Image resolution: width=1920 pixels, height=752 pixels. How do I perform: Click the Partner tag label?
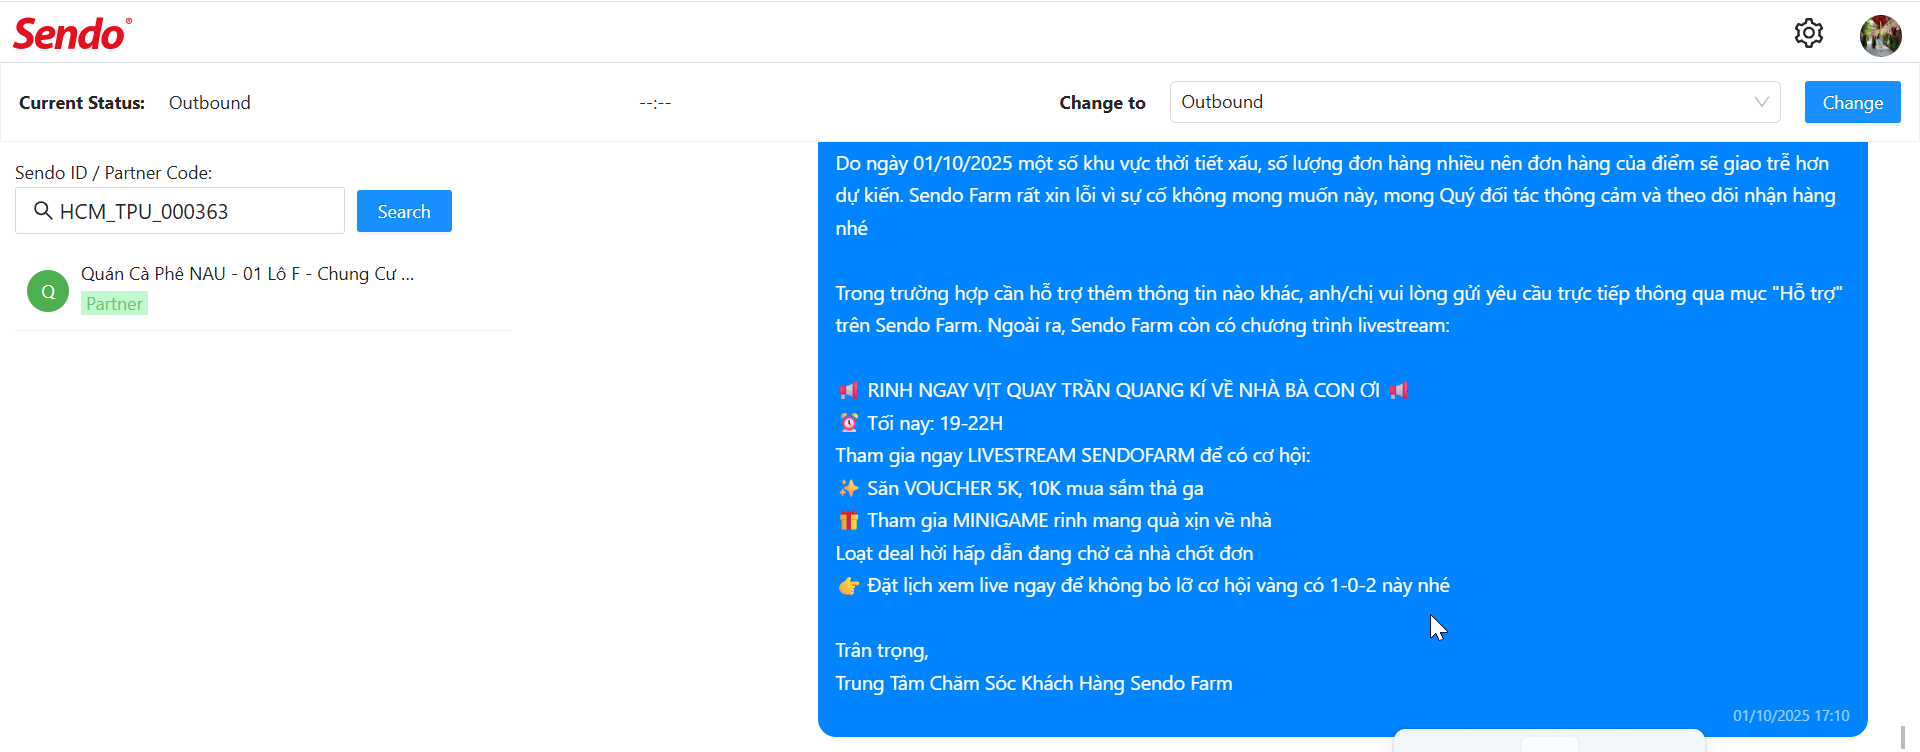click(114, 304)
